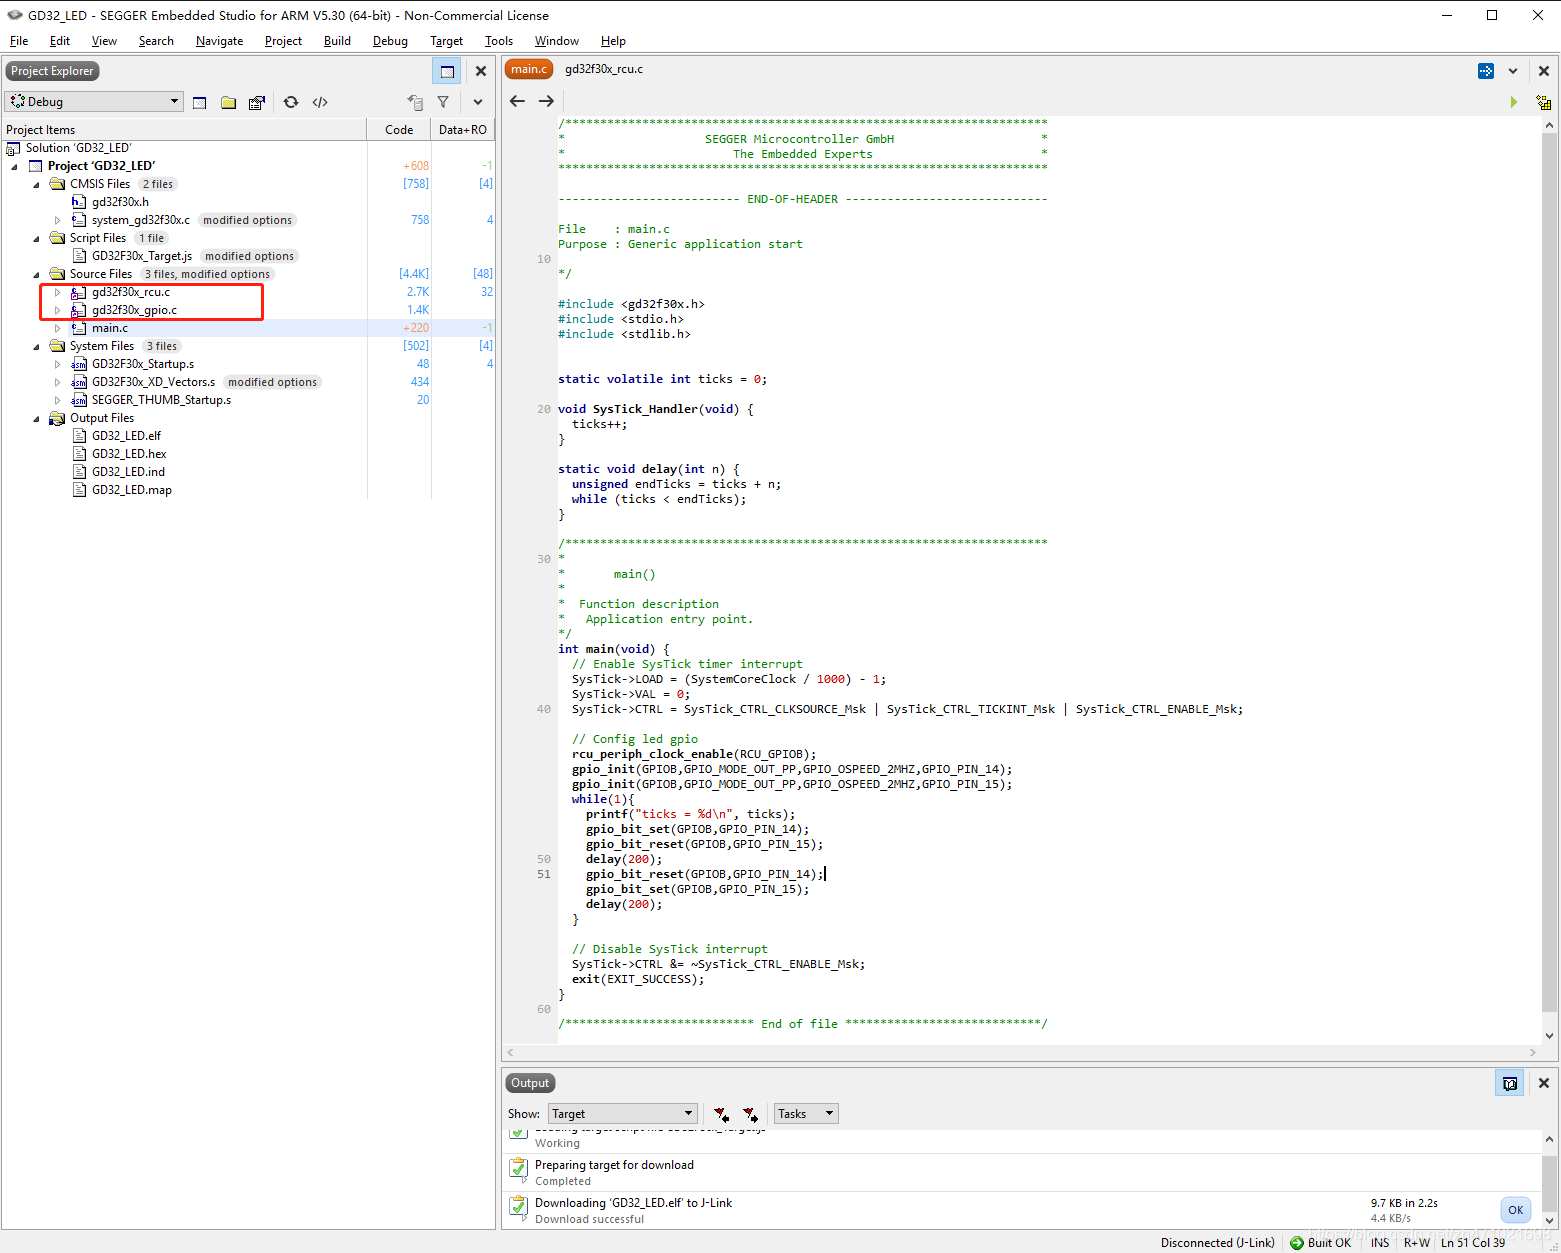Click the Disconnected (J-Link) status
Screen dimensions: 1561x1253
pyautogui.click(x=1217, y=1243)
